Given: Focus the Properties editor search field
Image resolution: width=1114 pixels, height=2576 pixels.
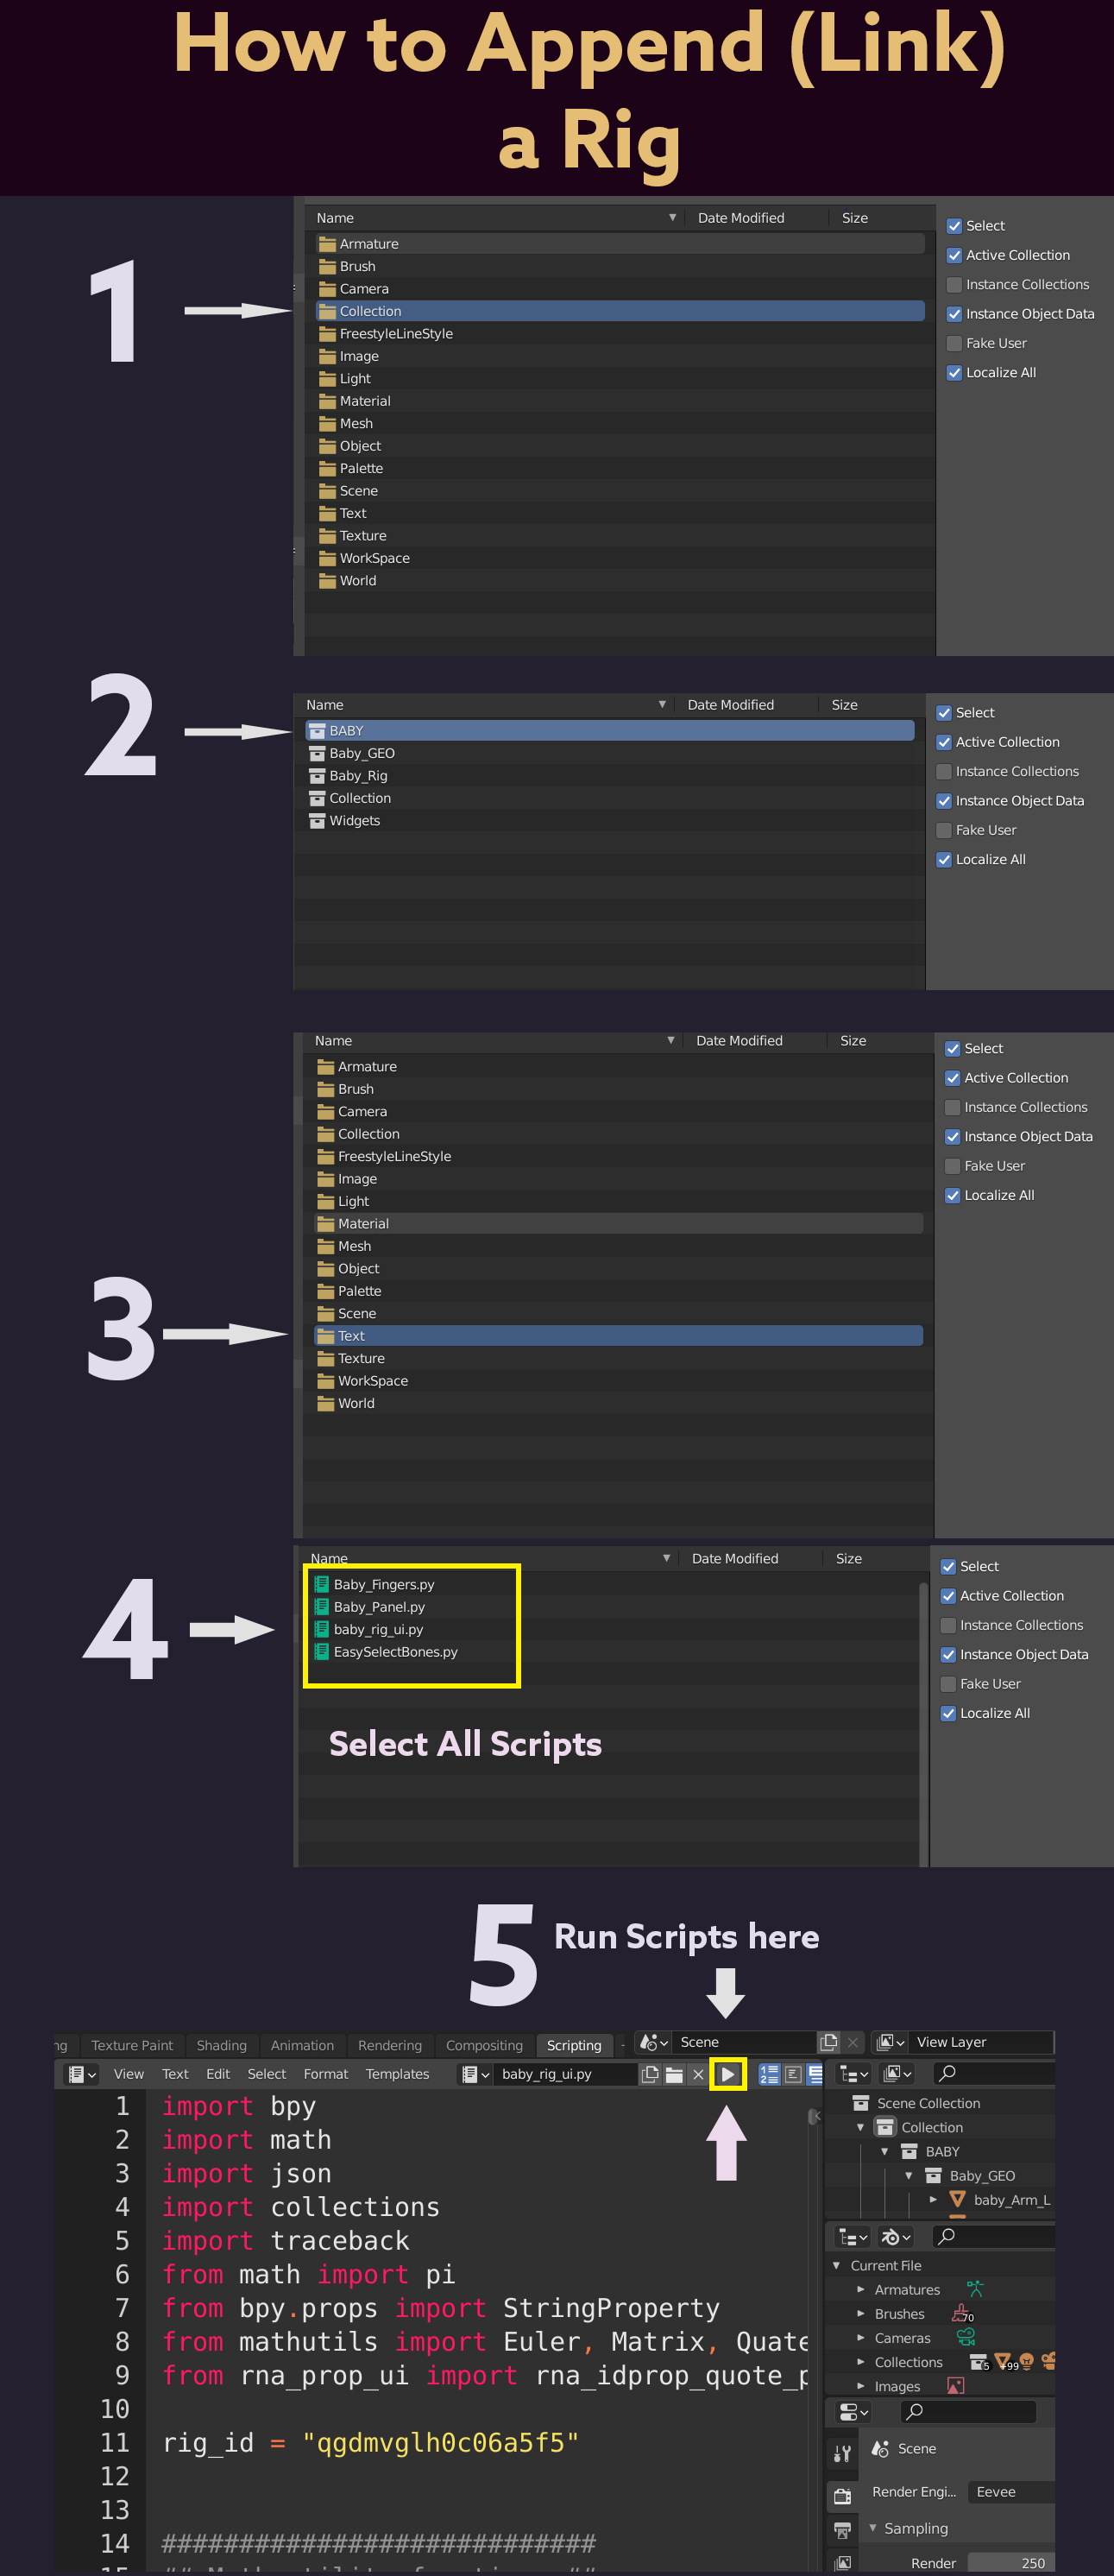Looking at the screenshot, I should tap(967, 2411).
